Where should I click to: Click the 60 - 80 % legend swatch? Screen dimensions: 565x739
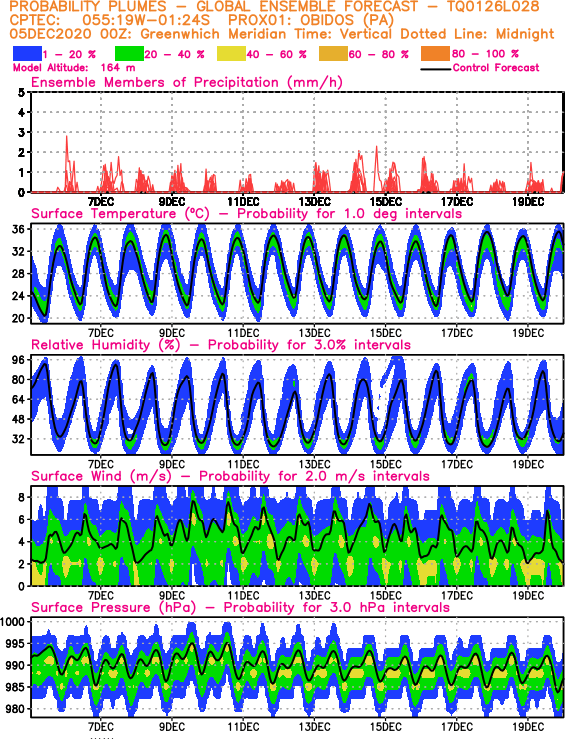pyautogui.click(x=334, y=54)
